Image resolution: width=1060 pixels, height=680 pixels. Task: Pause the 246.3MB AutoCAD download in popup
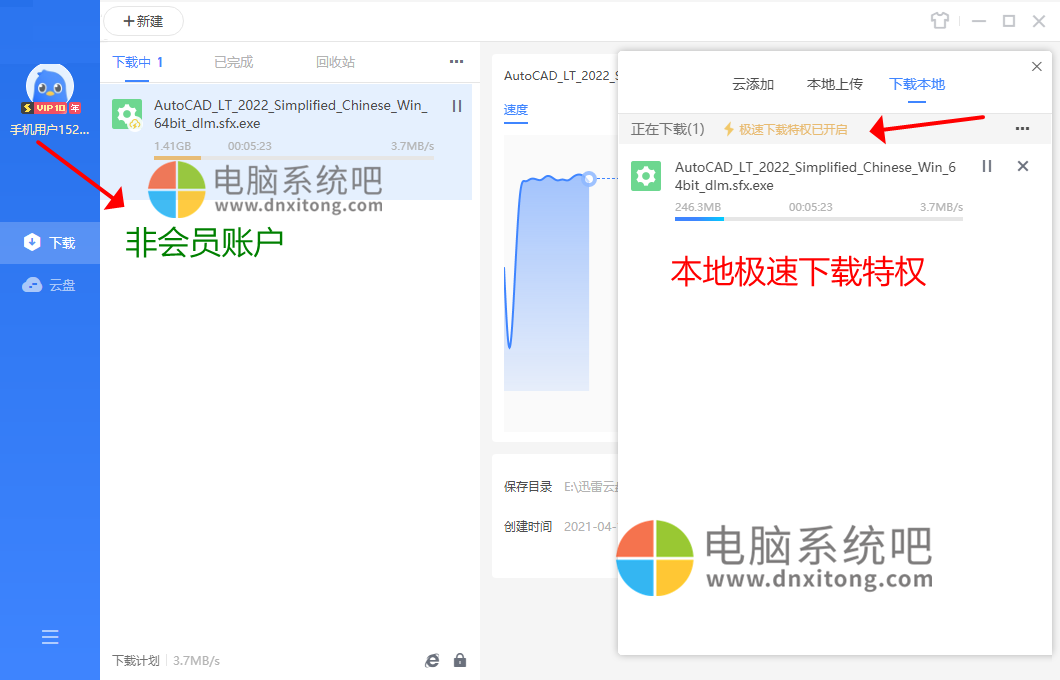point(987,166)
